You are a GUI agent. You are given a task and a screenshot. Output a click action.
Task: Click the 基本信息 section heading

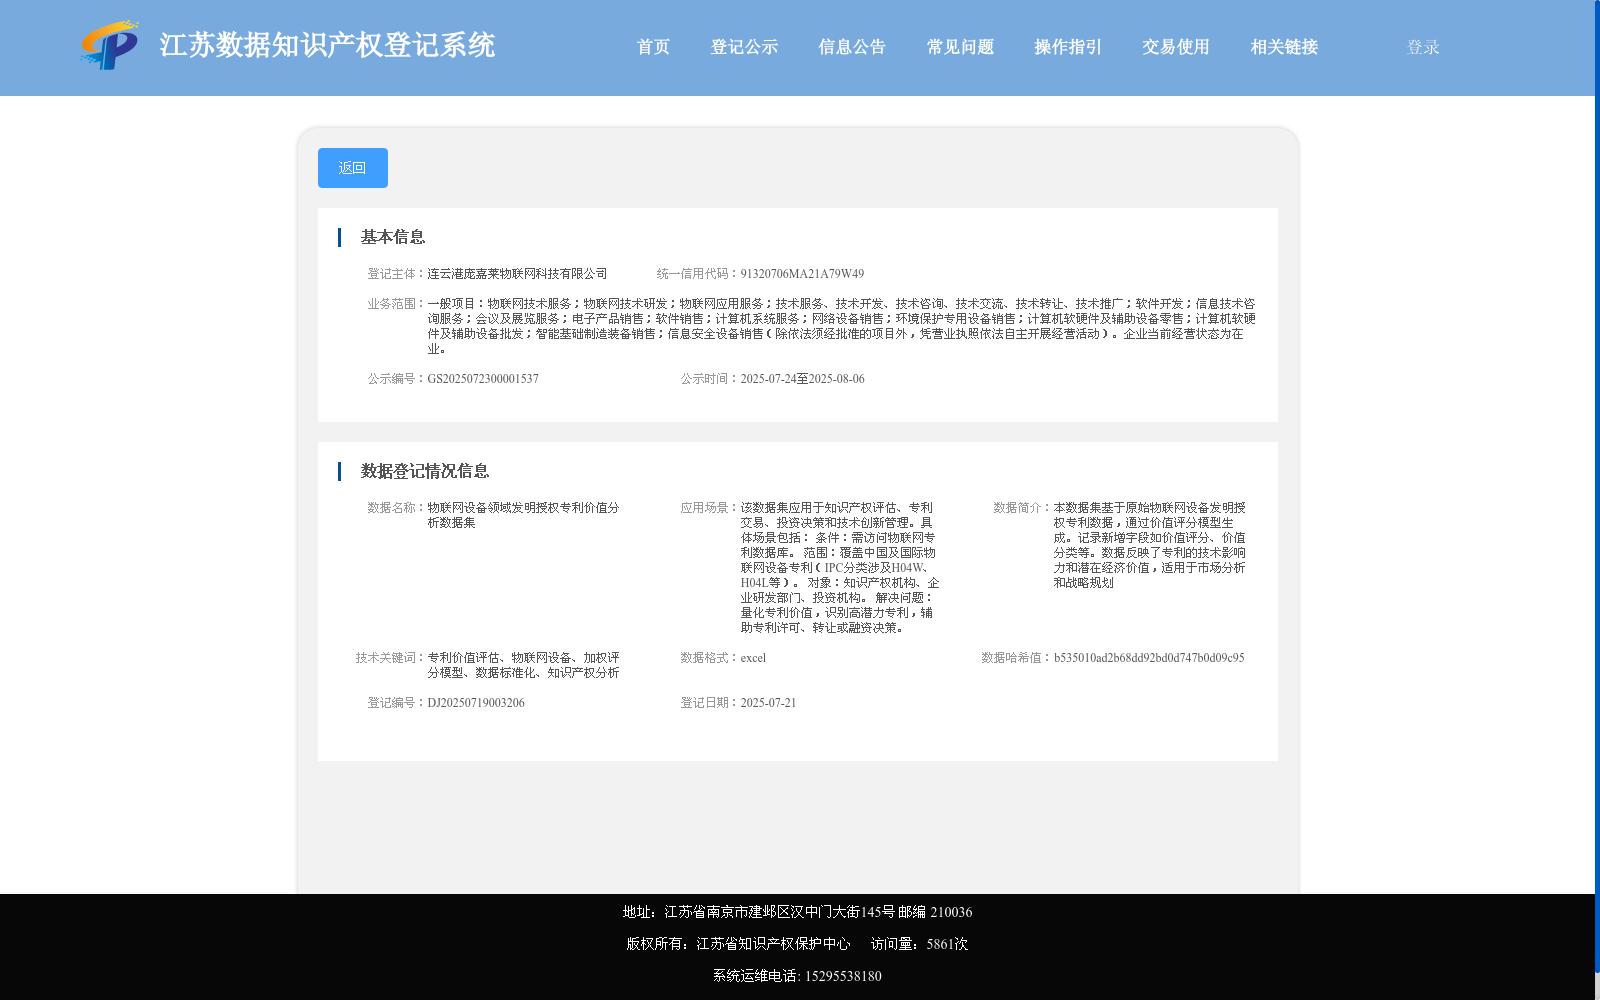point(393,237)
